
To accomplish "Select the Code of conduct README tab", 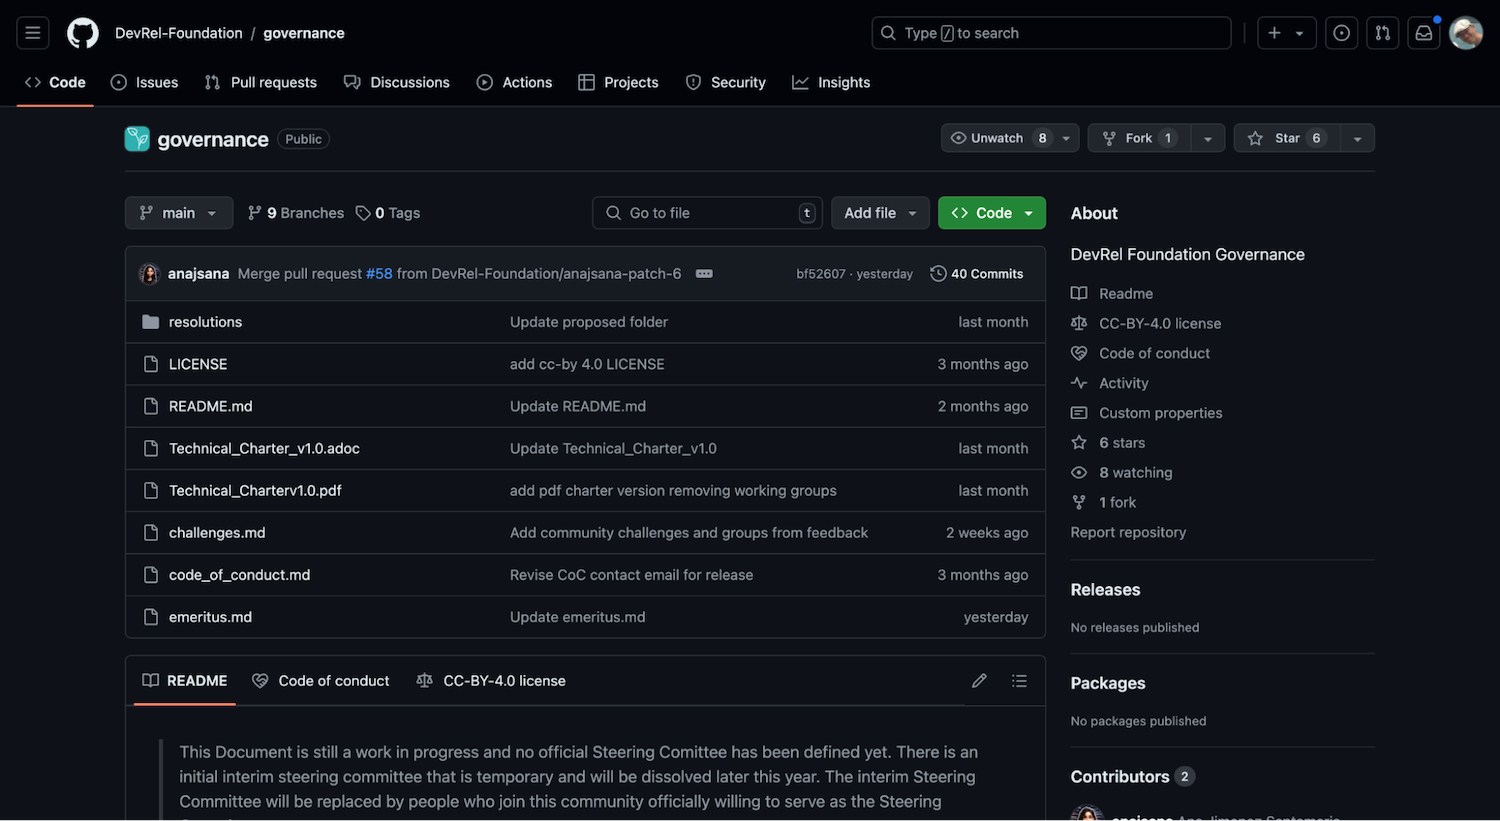I will (x=321, y=681).
